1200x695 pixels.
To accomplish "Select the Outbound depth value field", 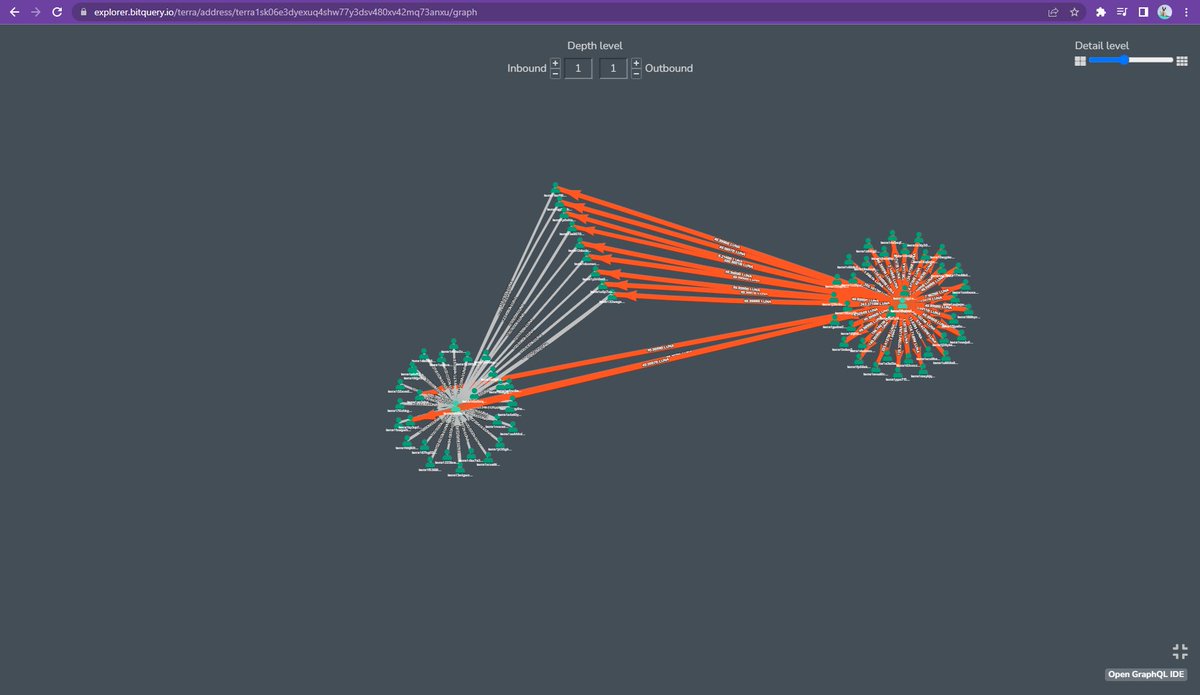I will pos(613,68).
